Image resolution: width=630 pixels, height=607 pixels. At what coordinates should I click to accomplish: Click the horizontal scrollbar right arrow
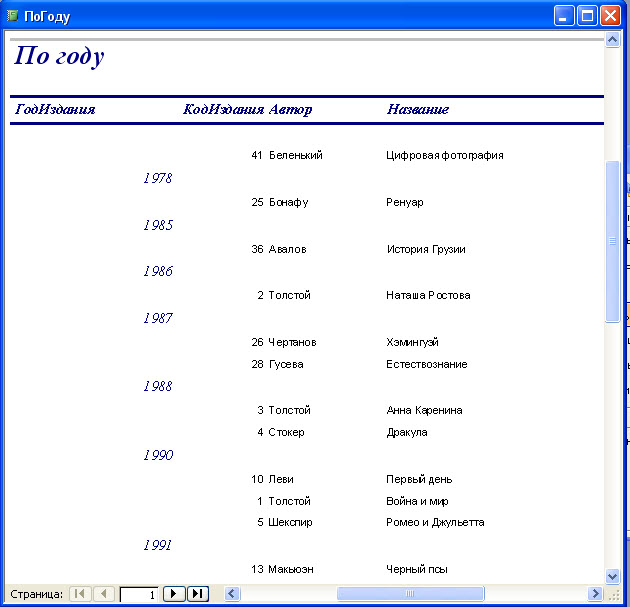point(595,593)
